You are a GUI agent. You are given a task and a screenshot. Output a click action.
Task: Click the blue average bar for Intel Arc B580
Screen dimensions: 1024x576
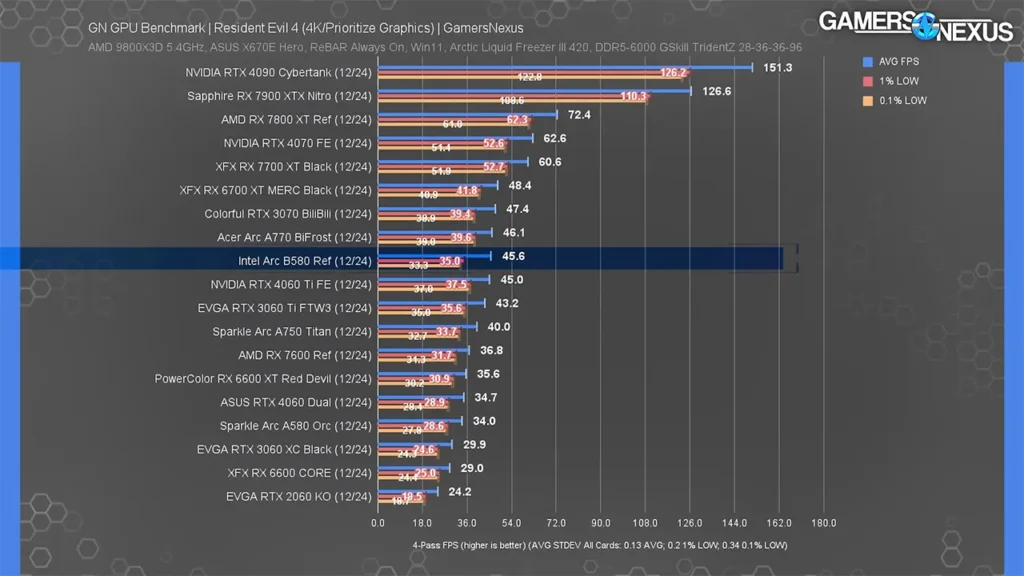tap(434, 256)
